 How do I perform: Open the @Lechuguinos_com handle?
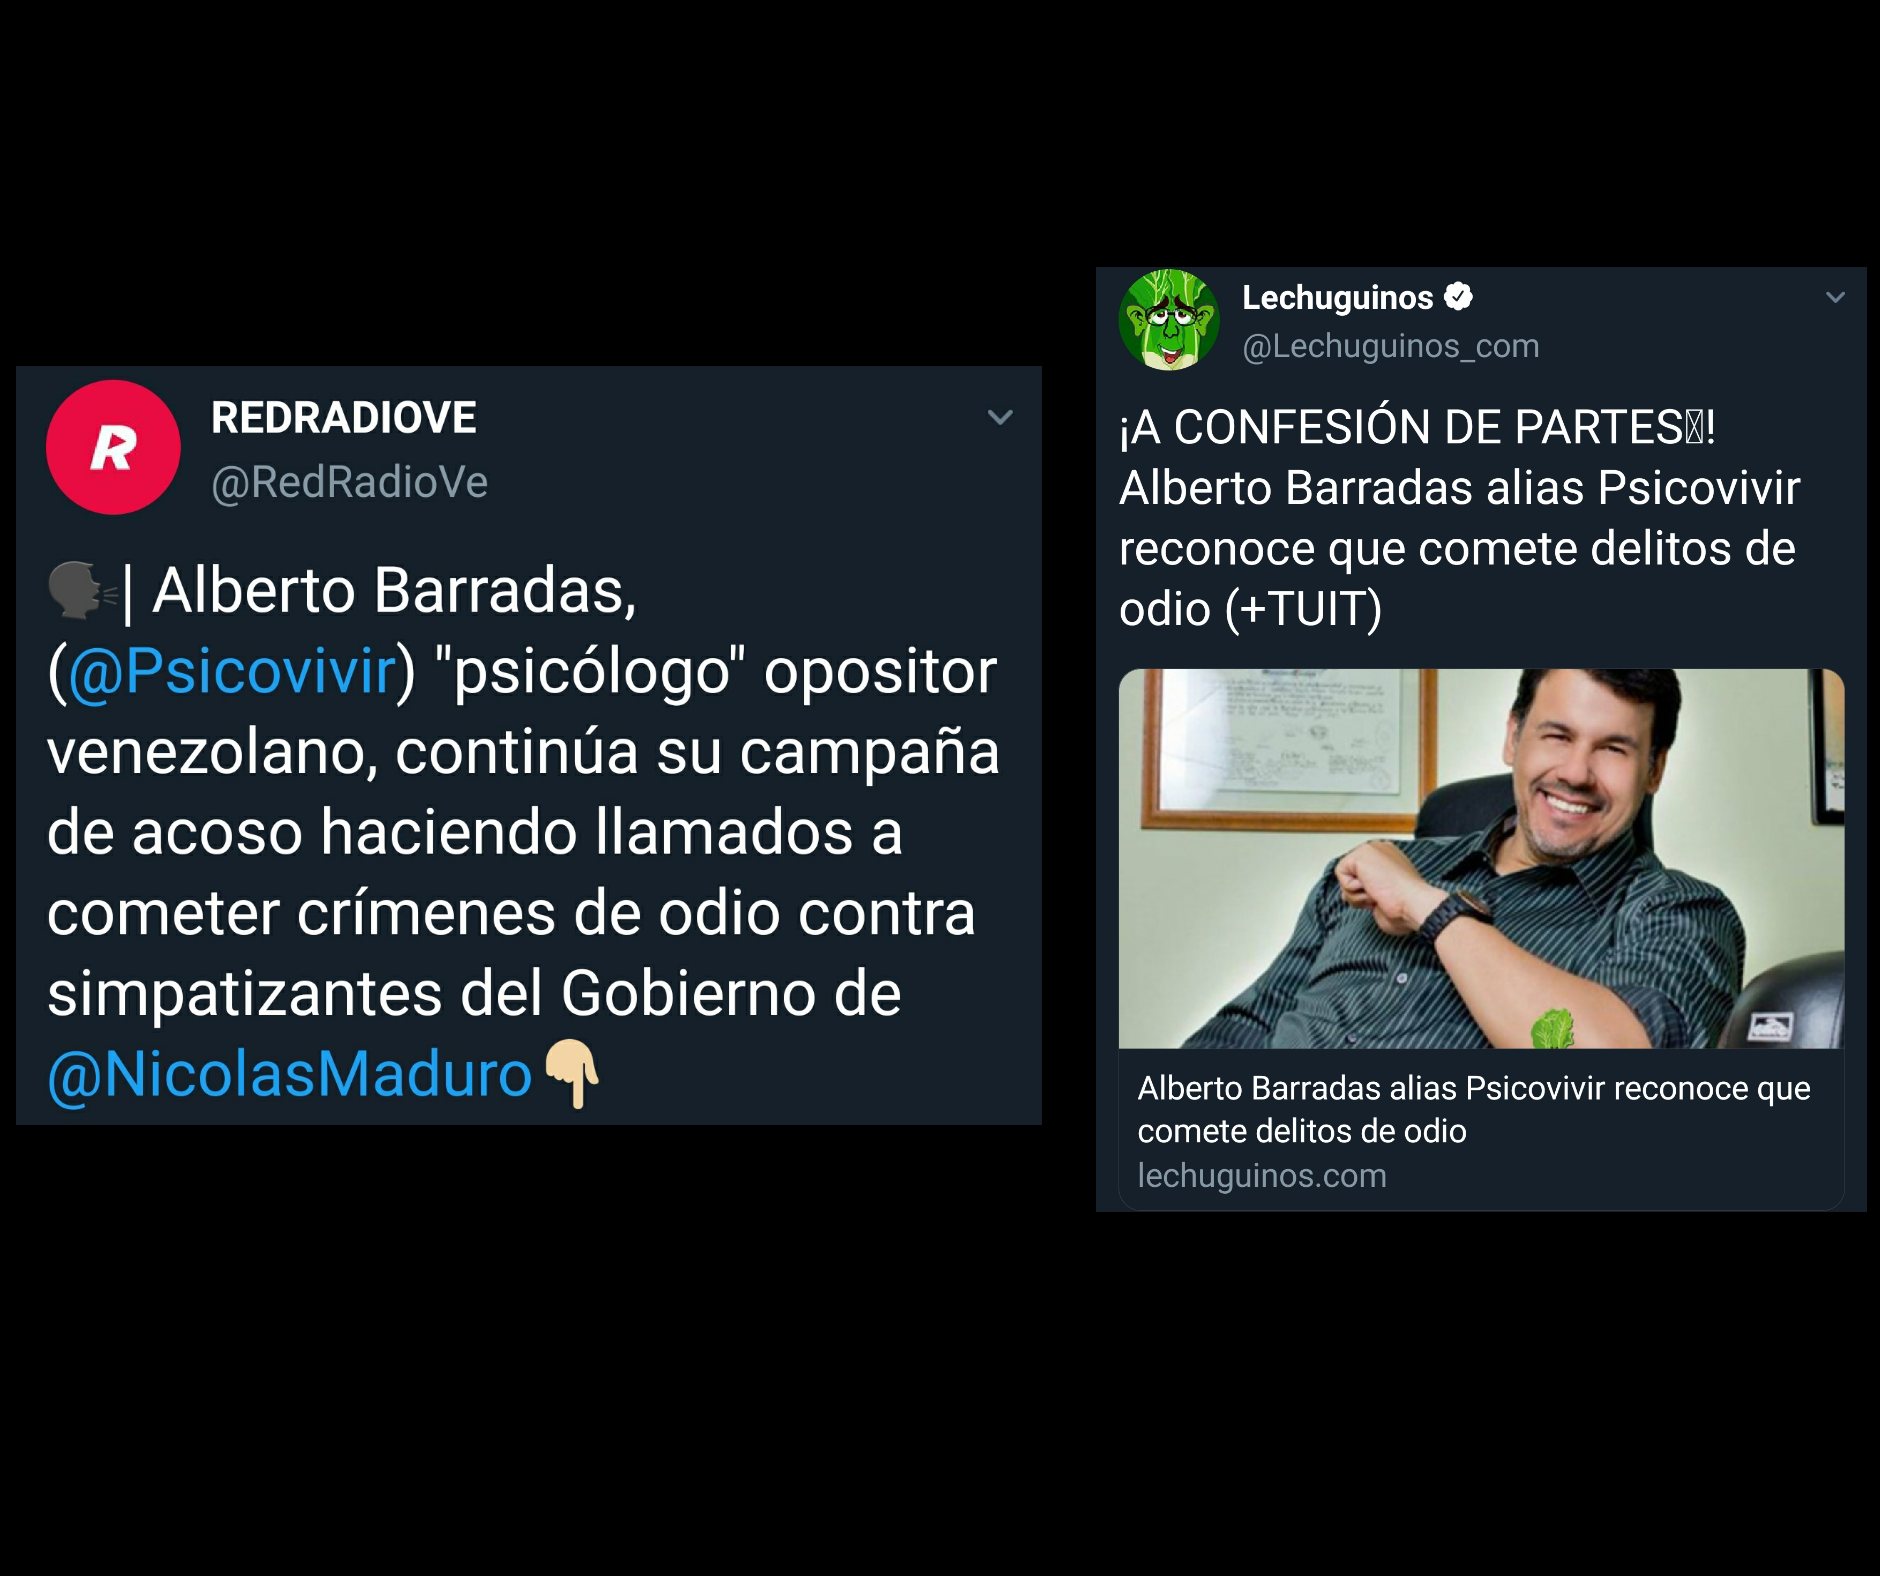[x=1391, y=346]
